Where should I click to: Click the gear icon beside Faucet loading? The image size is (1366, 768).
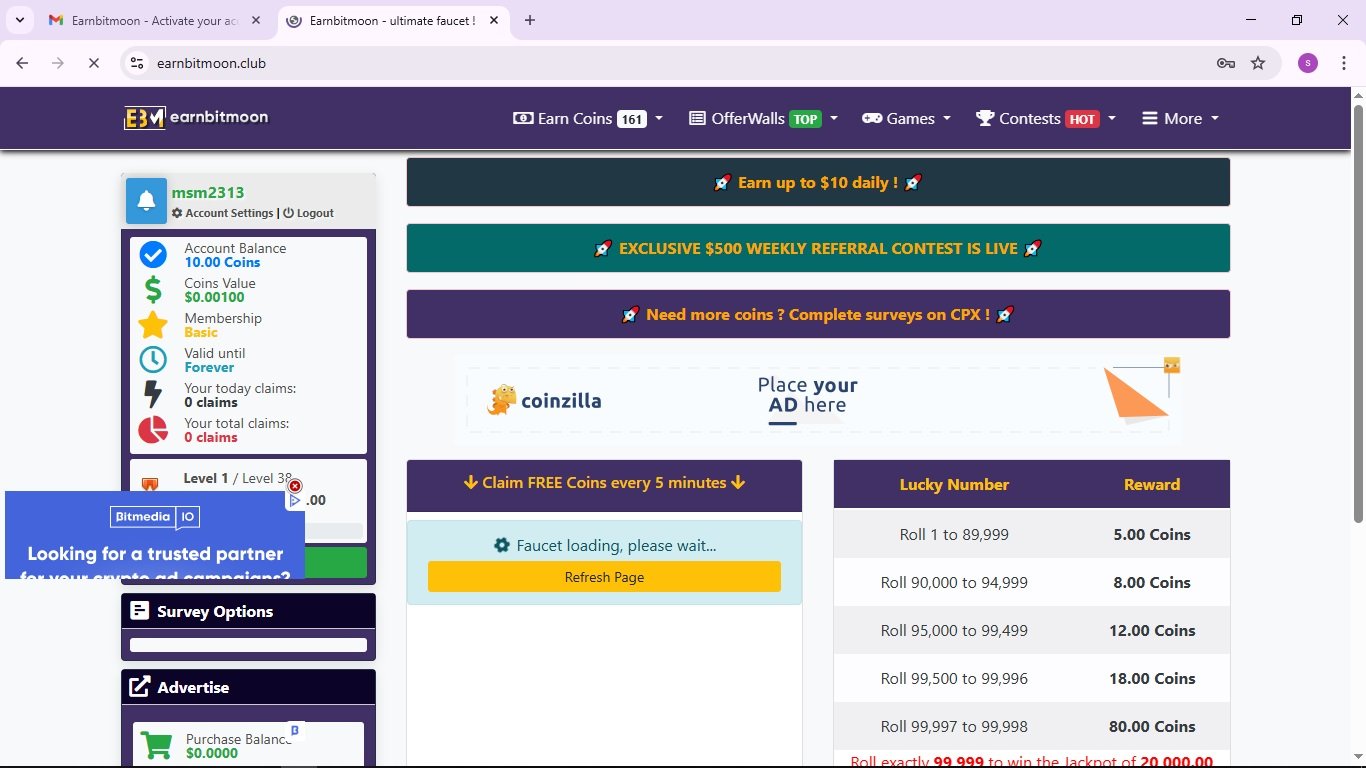(x=502, y=545)
